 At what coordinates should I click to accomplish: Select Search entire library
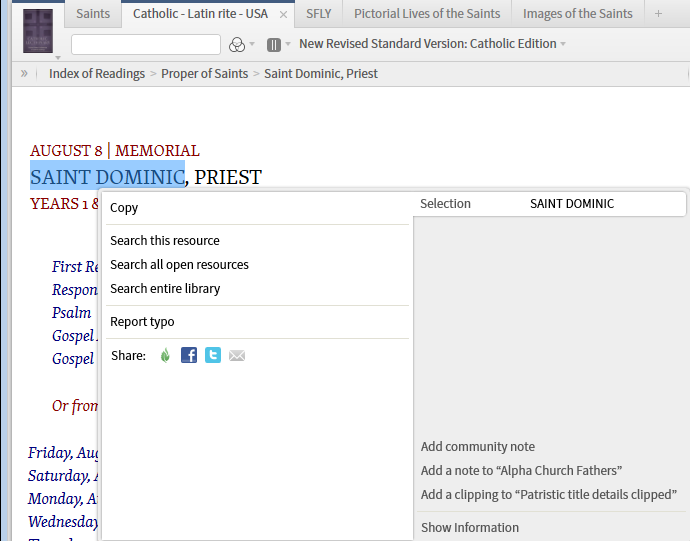point(165,288)
